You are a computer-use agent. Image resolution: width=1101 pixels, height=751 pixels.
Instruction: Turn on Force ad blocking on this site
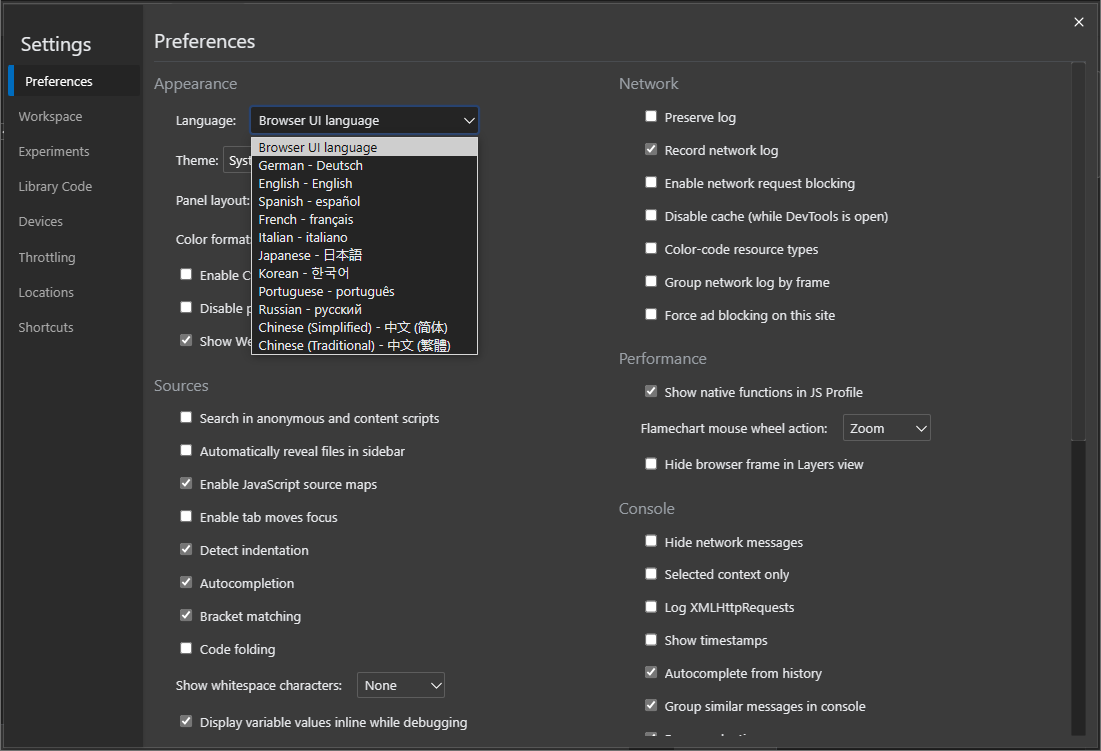pos(651,313)
